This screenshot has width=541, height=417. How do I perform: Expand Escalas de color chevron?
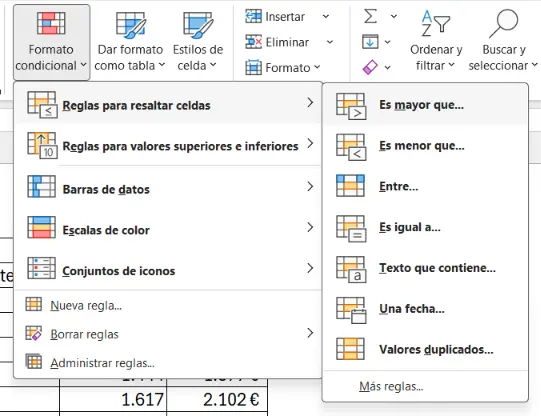click(x=310, y=227)
